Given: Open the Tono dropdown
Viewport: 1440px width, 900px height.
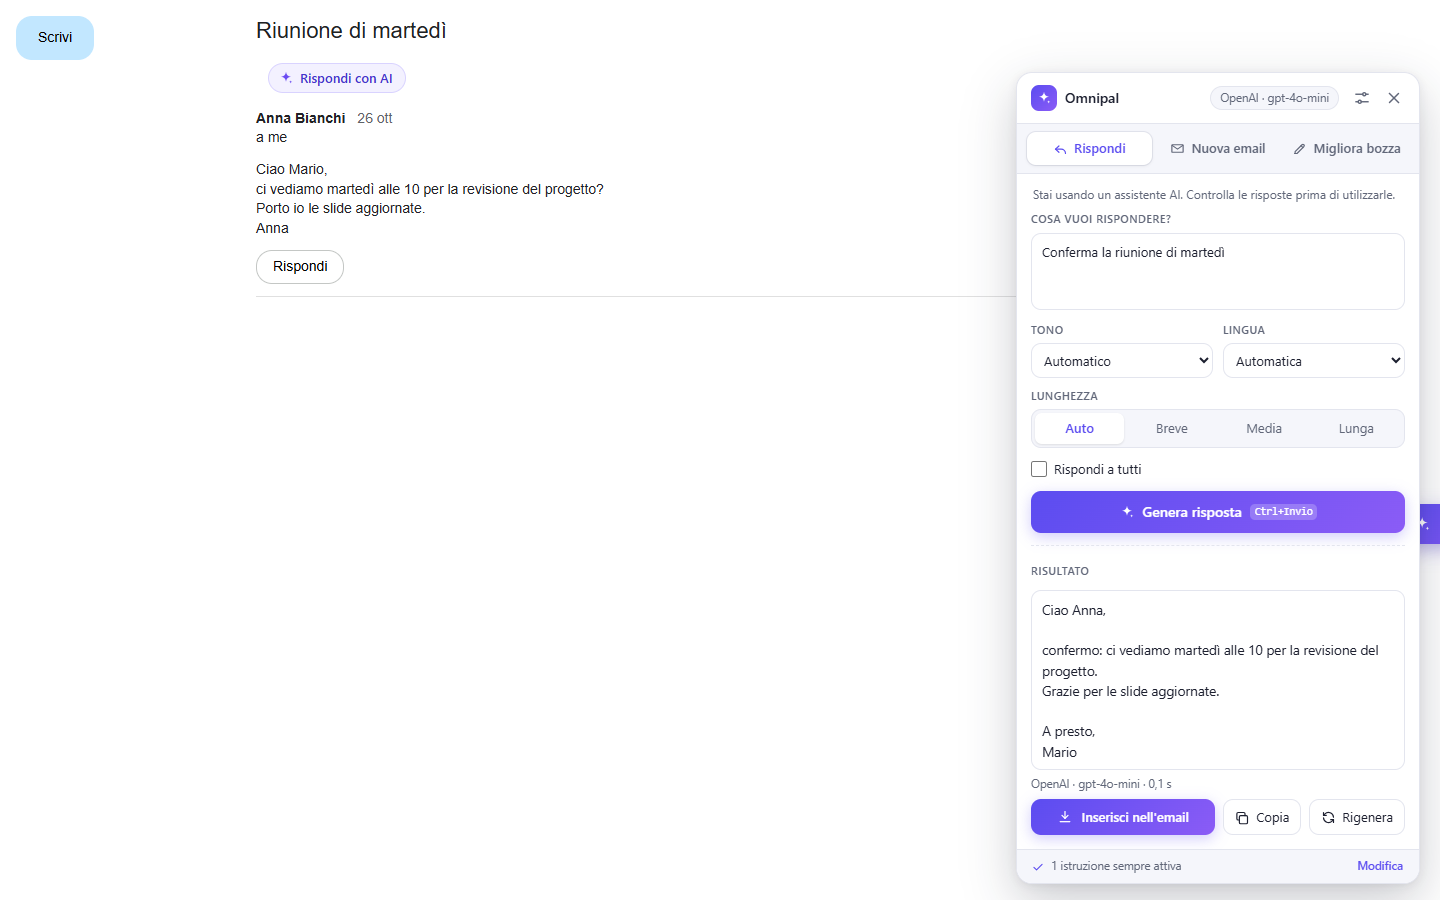Looking at the screenshot, I should (1122, 361).
